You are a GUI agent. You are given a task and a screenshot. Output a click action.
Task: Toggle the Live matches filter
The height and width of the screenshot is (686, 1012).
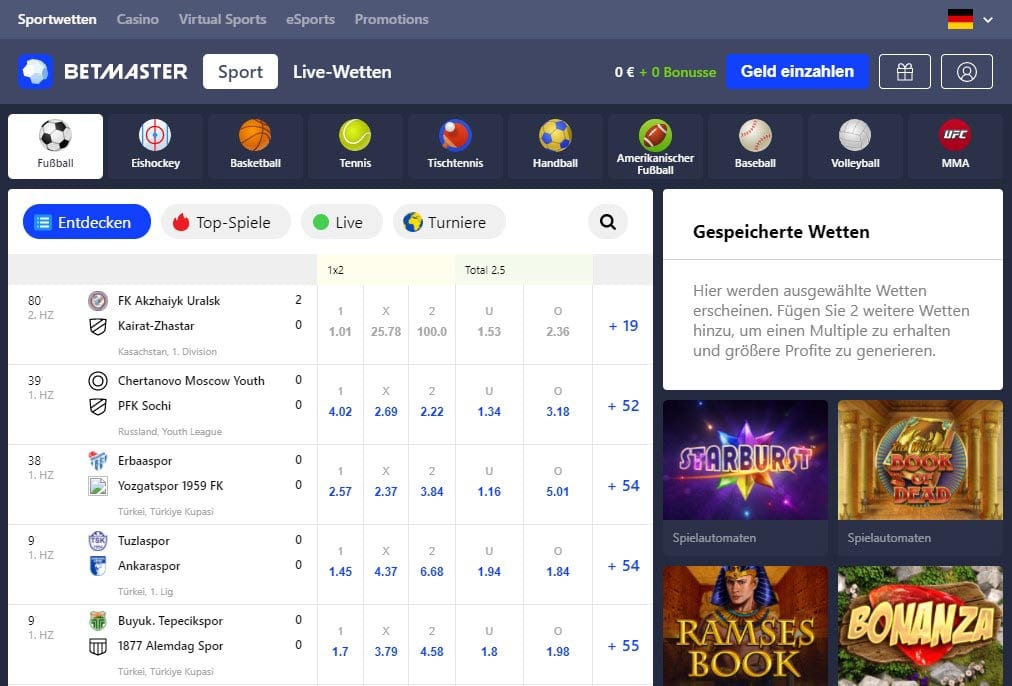point(341,222)
